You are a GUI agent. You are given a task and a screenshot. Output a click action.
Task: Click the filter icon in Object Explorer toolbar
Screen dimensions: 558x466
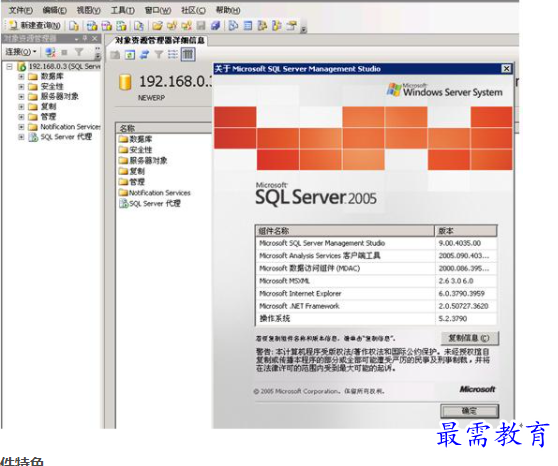[x=79, y=52]
